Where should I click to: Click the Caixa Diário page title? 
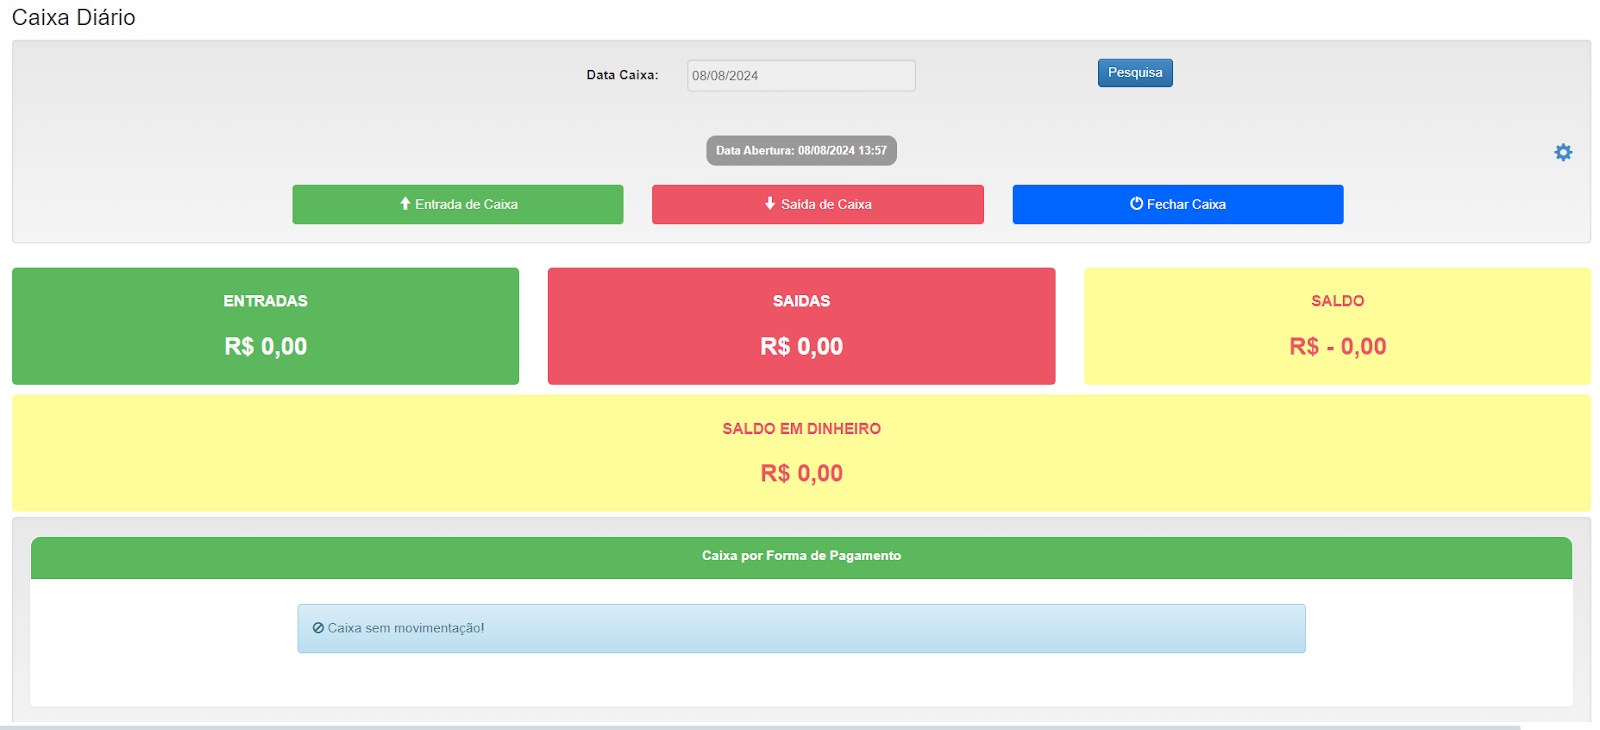coord(74,17)
